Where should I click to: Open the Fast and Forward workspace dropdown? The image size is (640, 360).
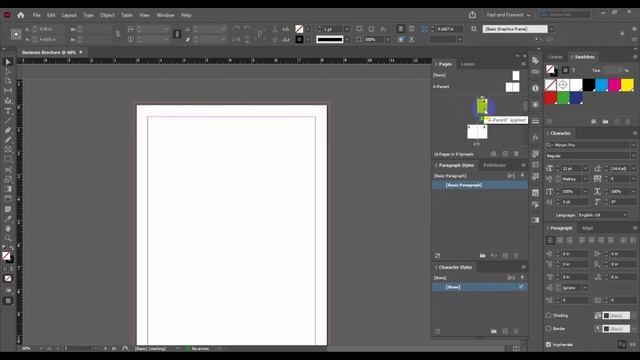pos(508,15)
